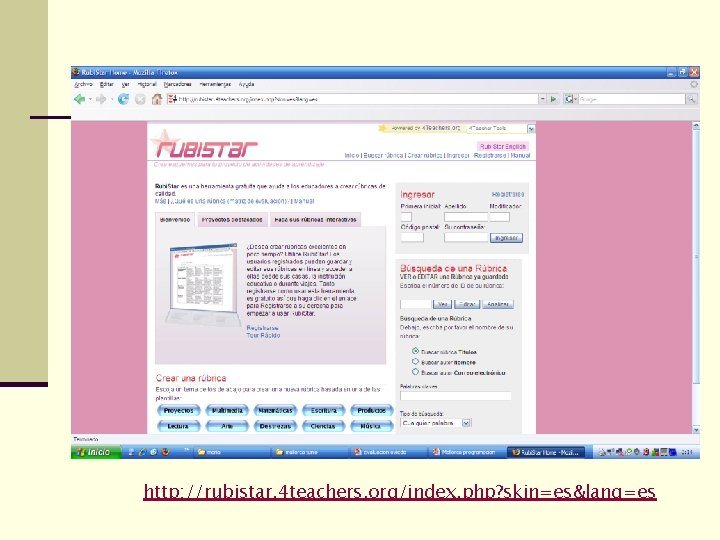Choose the Multimedia rubric category

[227, 410]
